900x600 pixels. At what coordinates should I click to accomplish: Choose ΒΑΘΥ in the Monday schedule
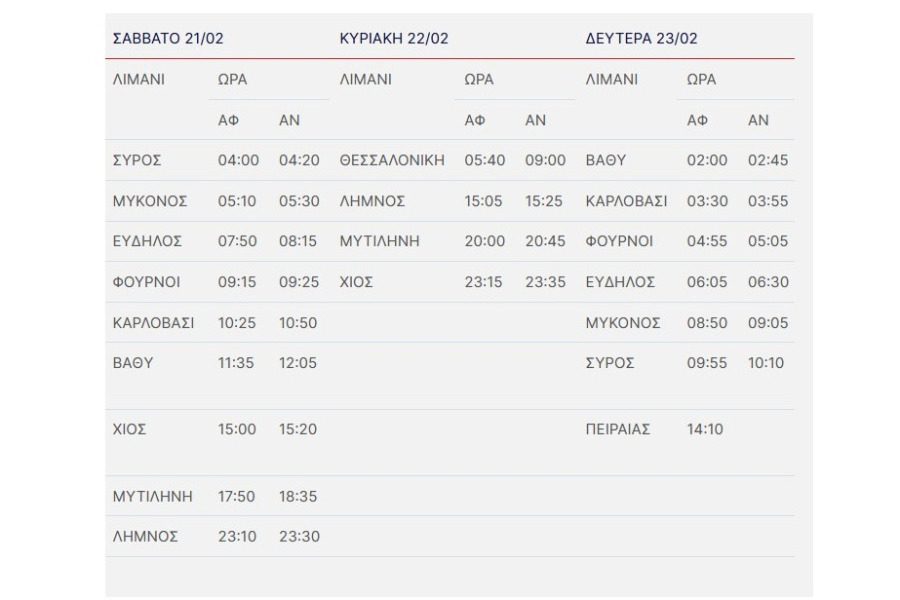point(606,160)
